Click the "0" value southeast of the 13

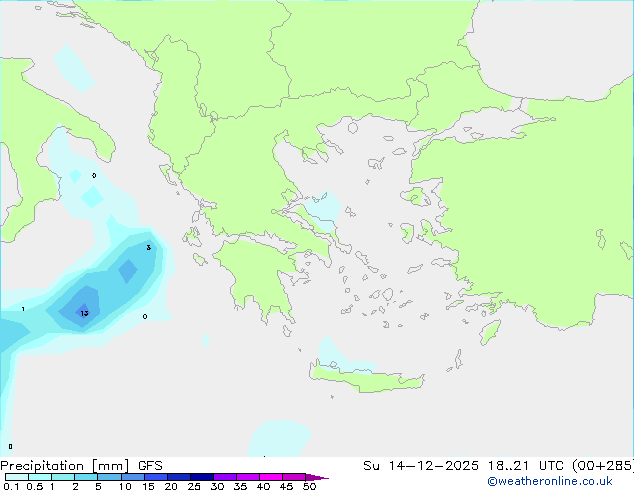pyautogui.click(x=145, y=317)
